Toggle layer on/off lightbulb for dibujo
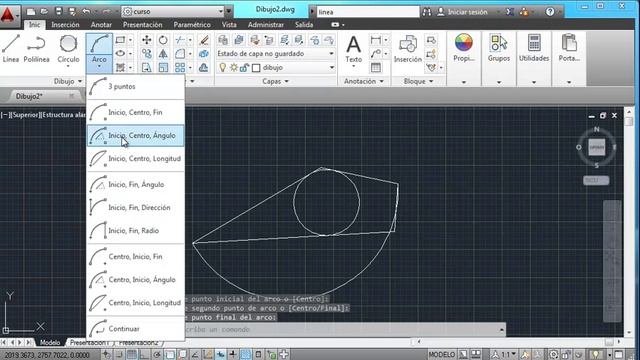Image resolution: width=640 pixels, height=360 pixels. coord(223,67)
